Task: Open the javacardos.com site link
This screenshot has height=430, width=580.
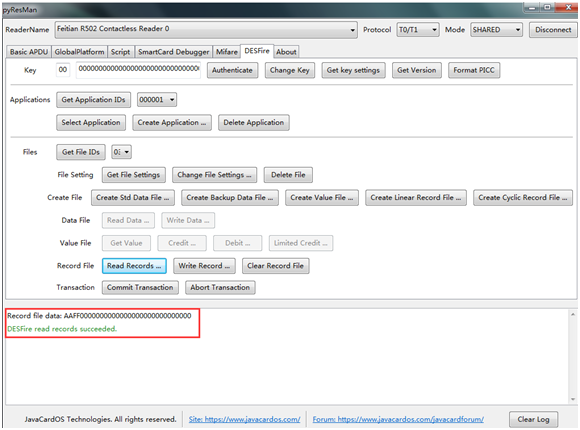Action: pyautogui.click(x=245, y=419)
